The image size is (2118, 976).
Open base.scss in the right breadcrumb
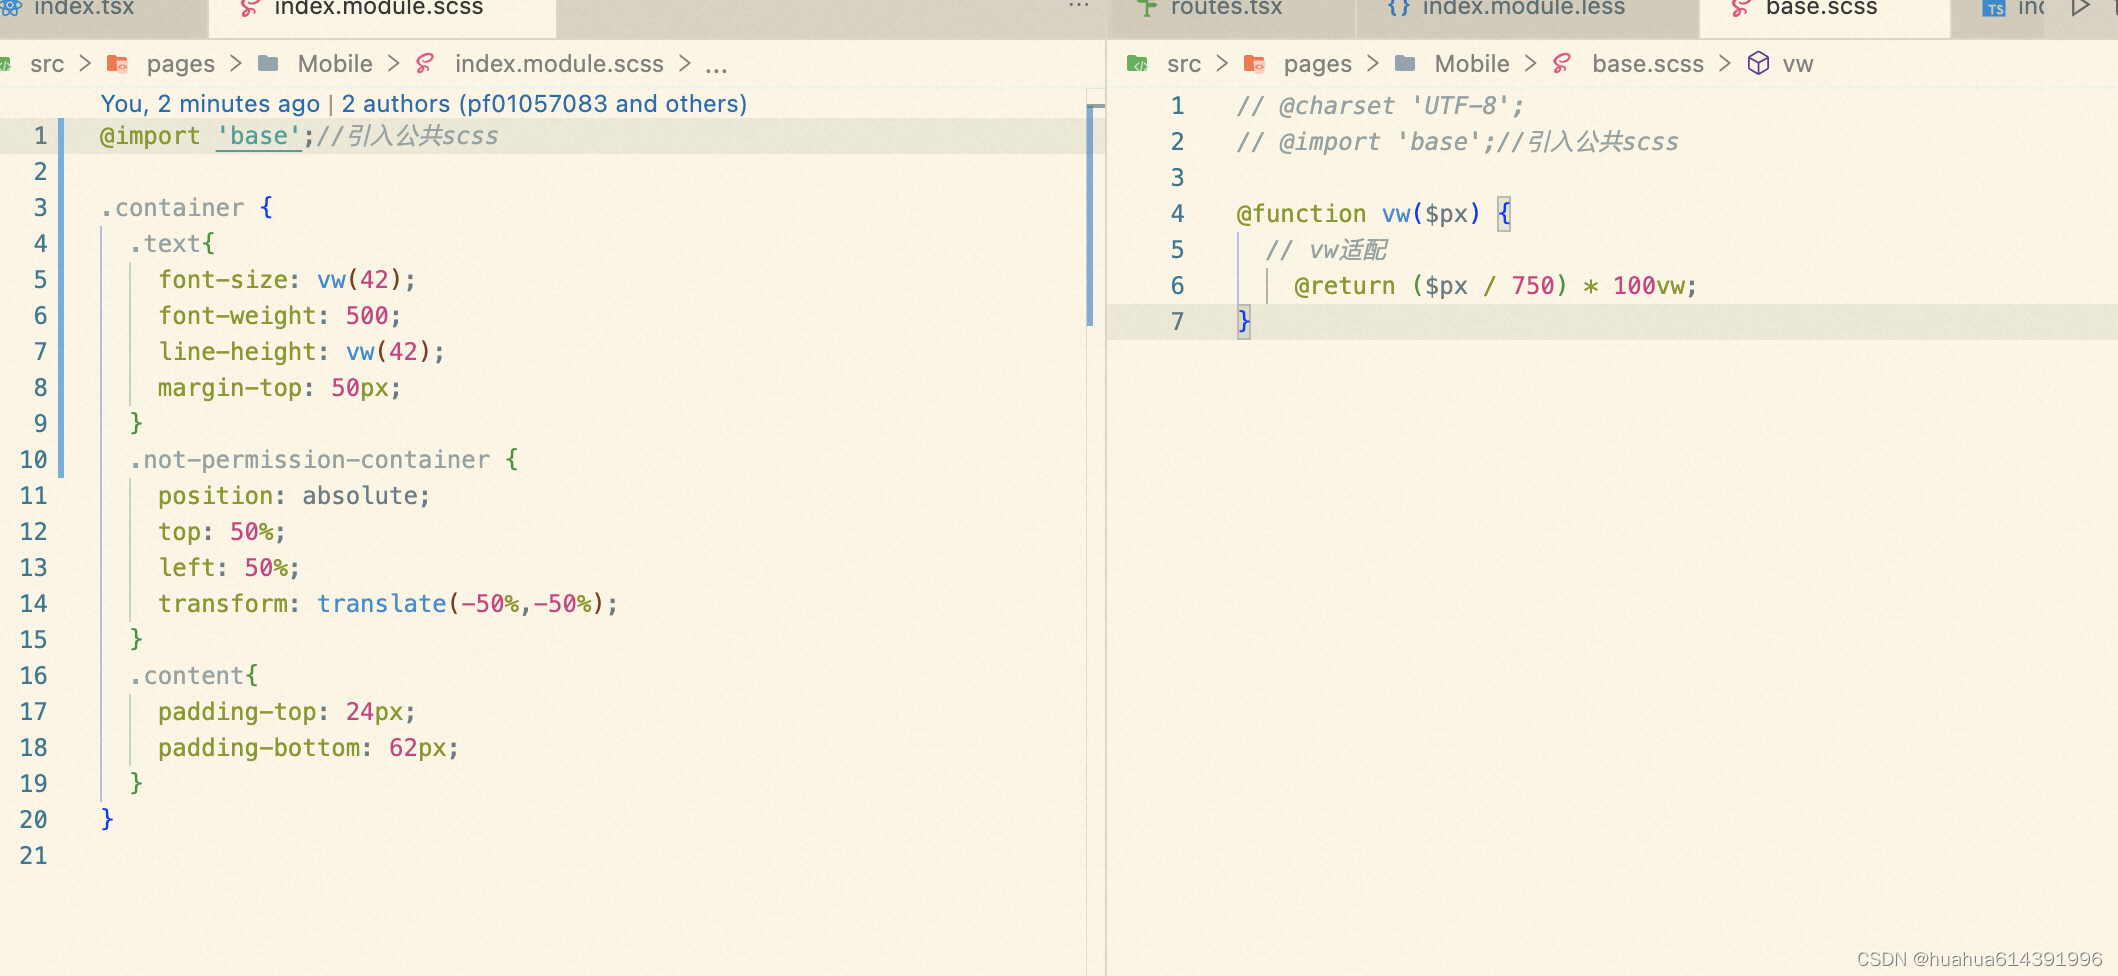(1648, 64)
